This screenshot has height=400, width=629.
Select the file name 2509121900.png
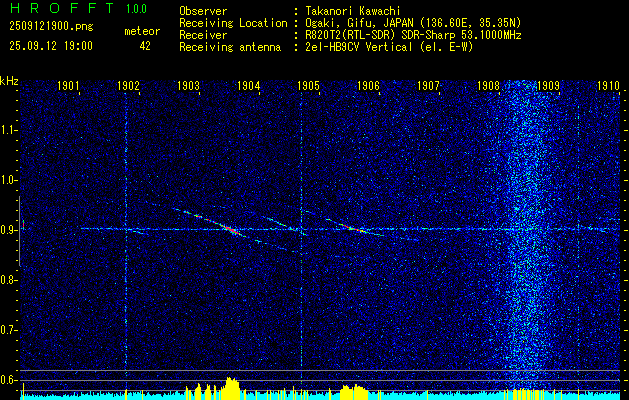click(x=51, y=26)
